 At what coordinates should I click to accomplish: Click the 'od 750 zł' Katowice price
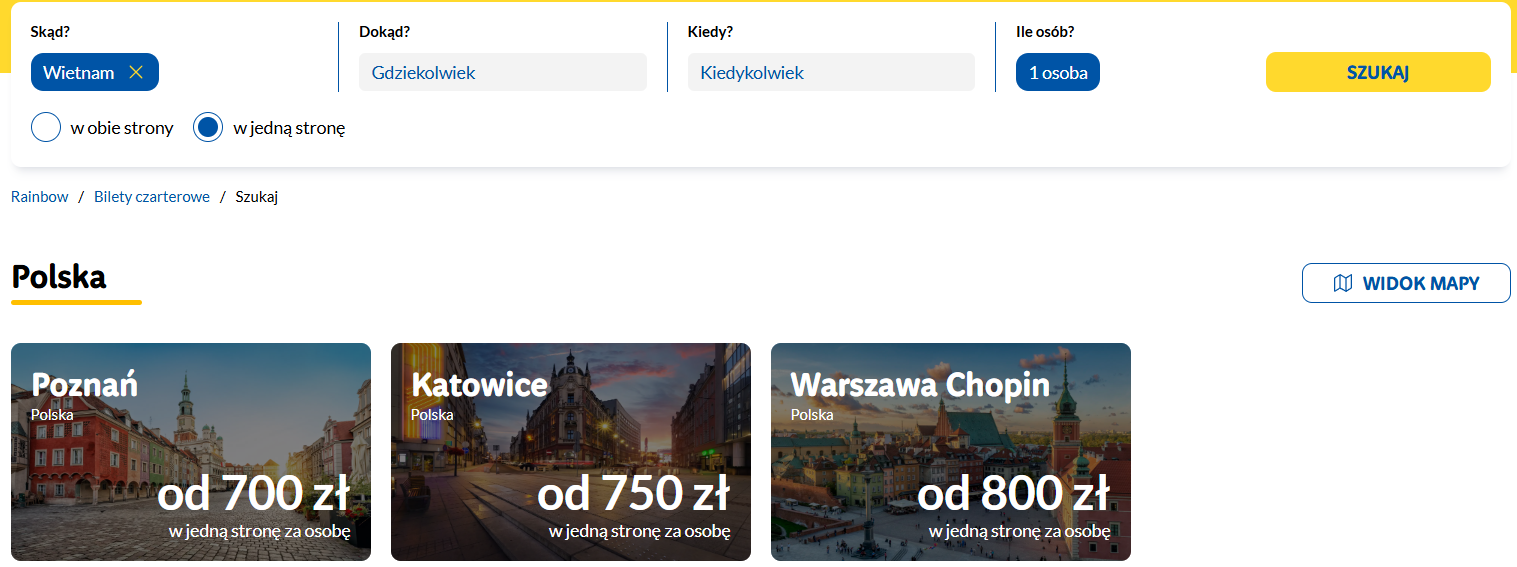click(634, 493)
